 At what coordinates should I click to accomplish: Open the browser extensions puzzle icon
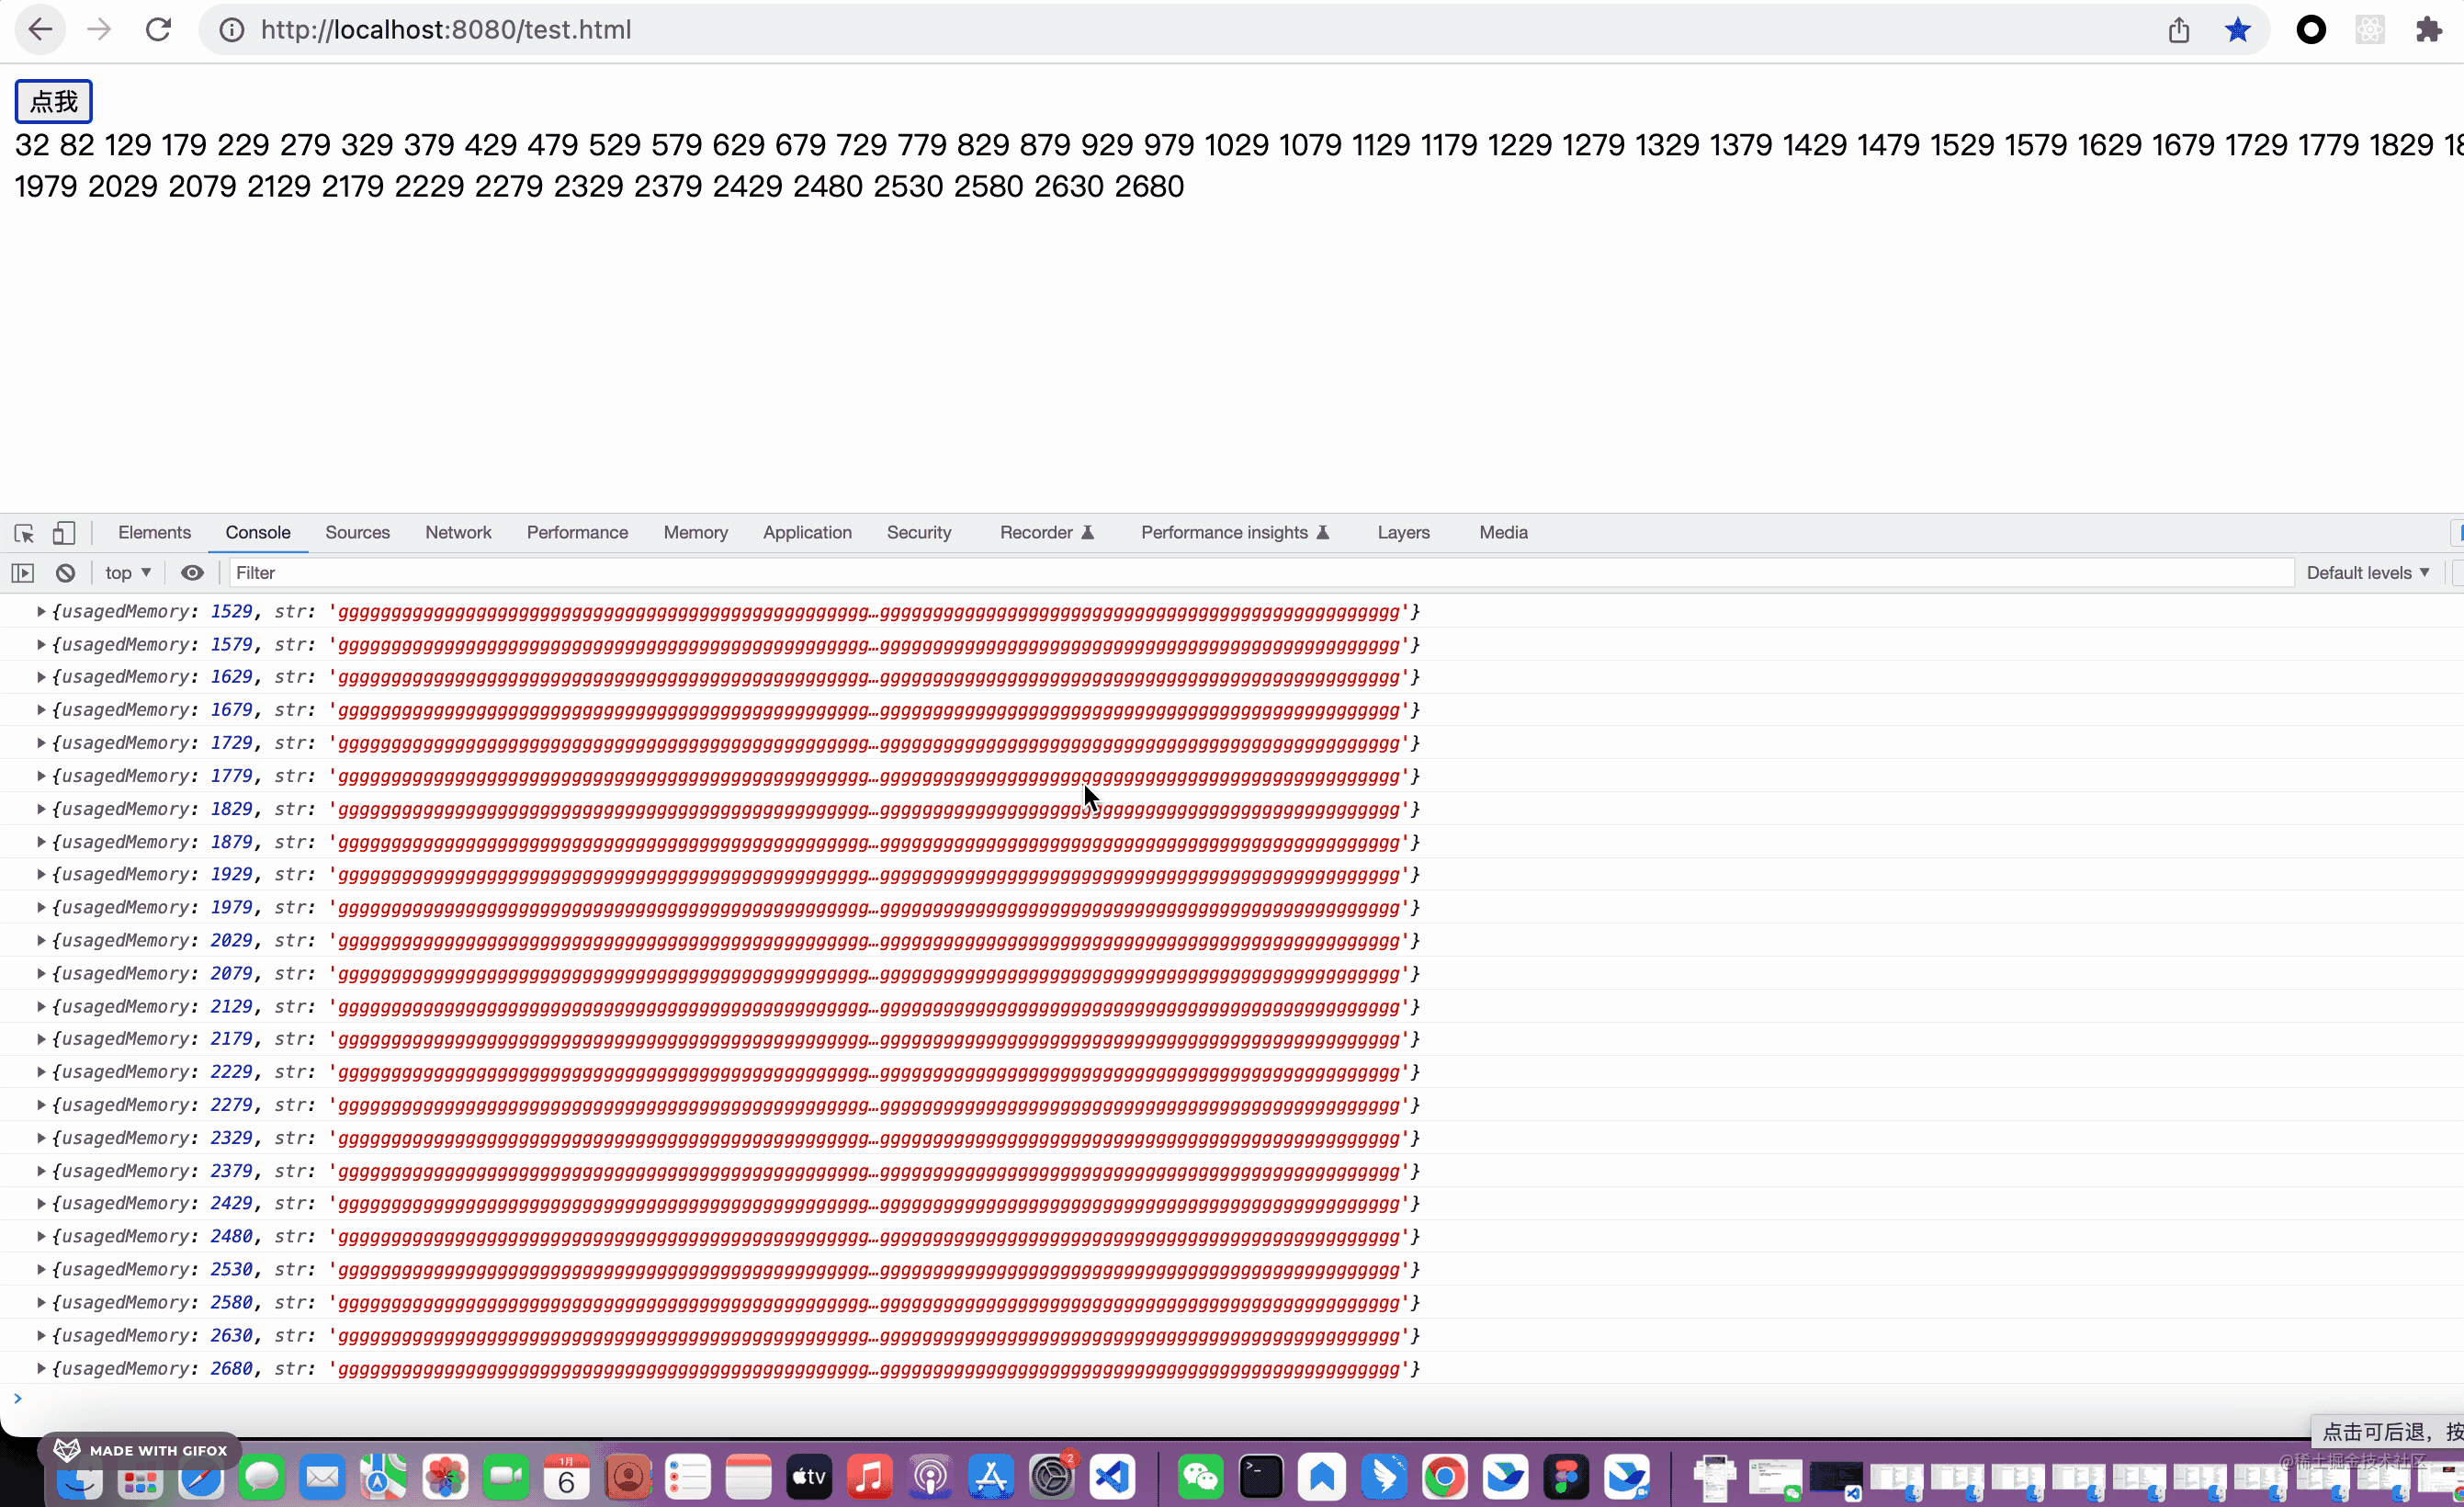tap(2428, 29)
